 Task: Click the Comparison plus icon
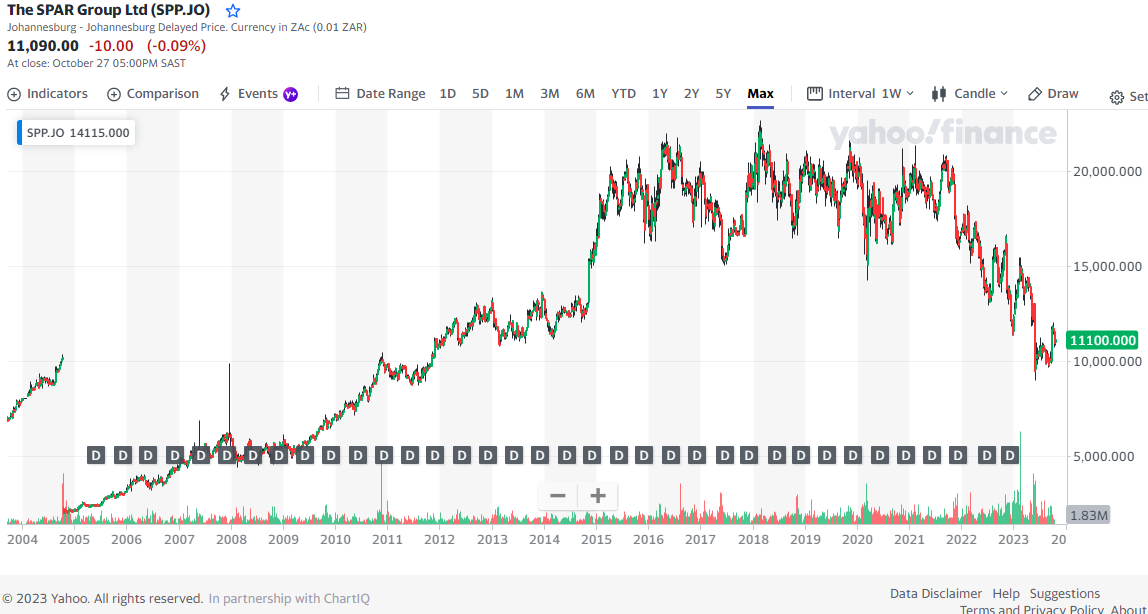113,94
